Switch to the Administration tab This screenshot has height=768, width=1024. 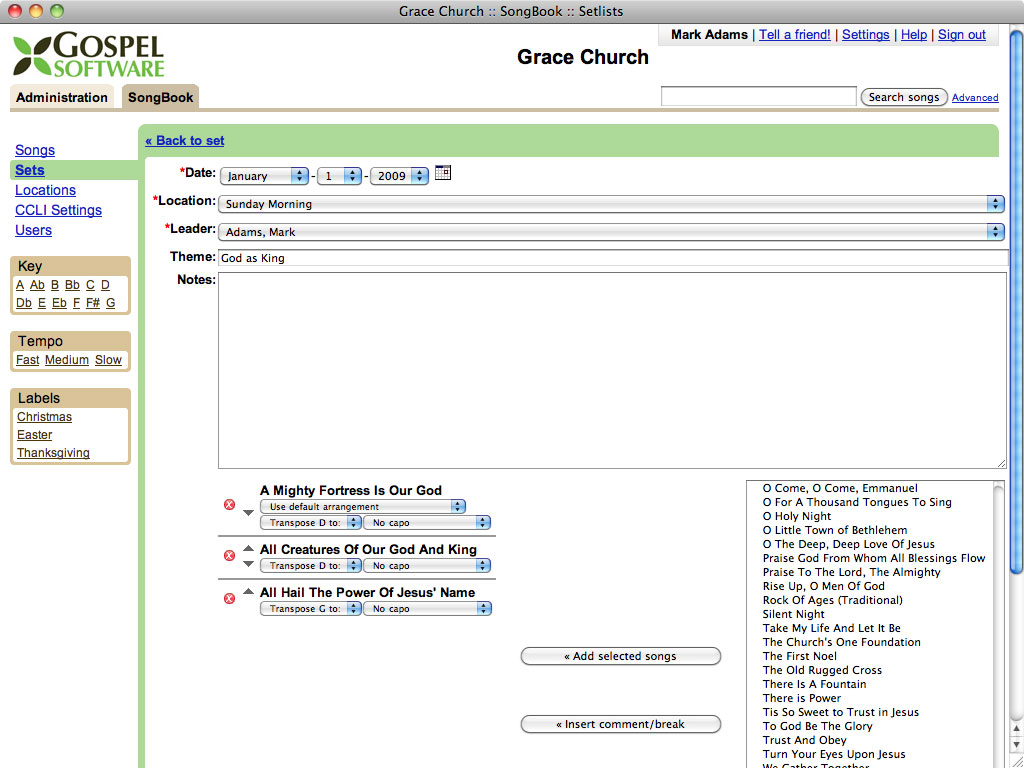pos(62,97)
